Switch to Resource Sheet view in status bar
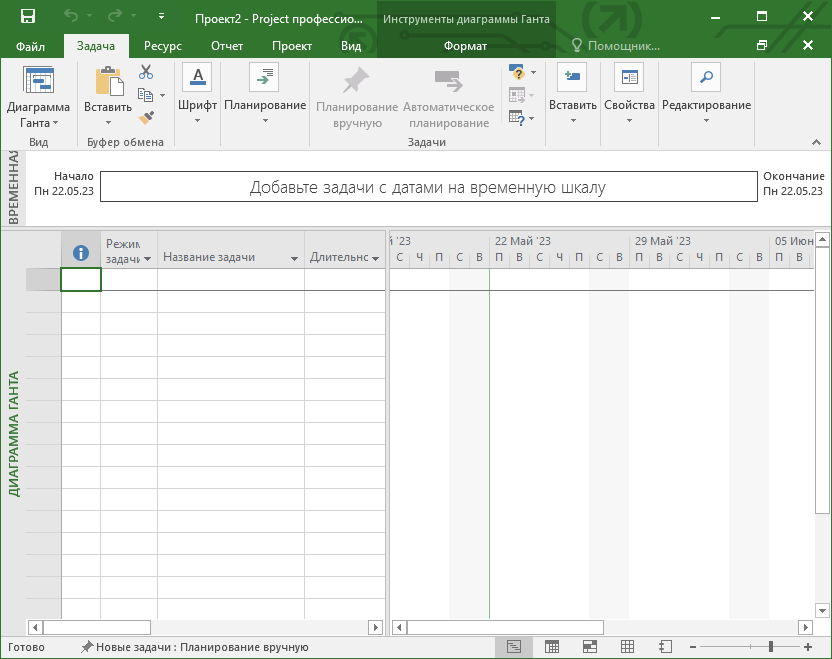Screen dimensions: 832x659 click(x=627, y=647)
